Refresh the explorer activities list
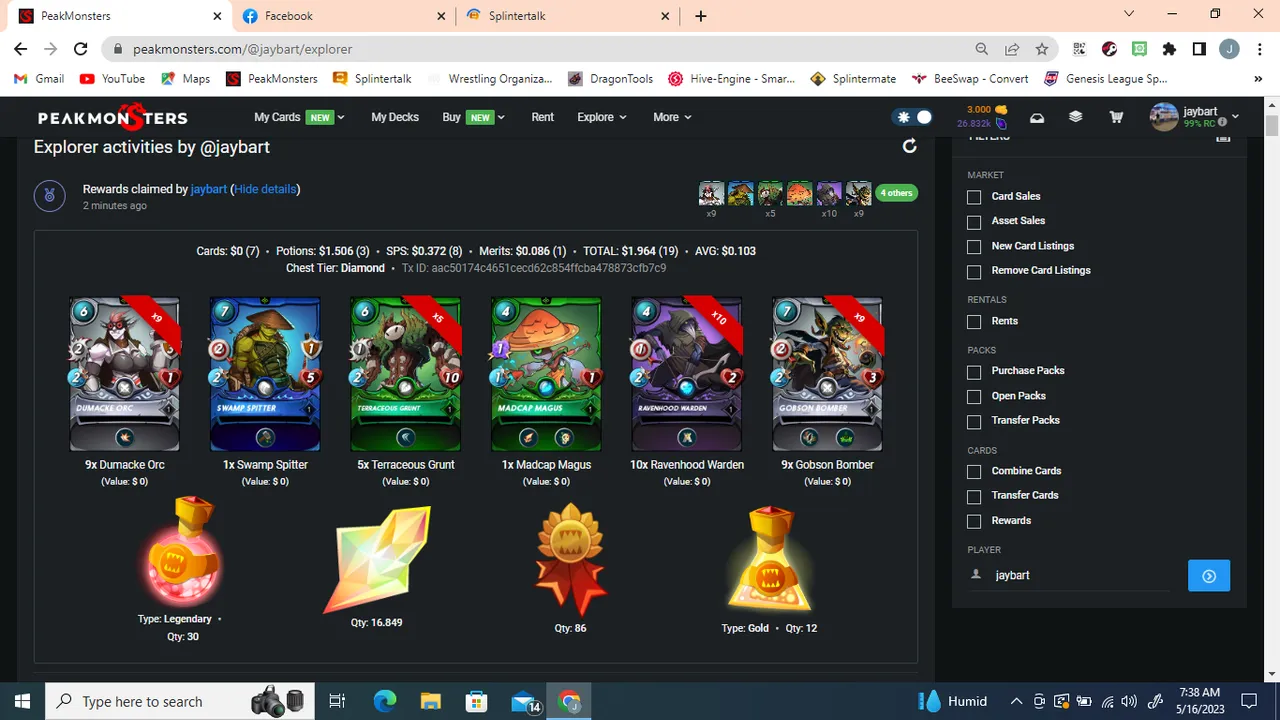This screenshot has width=1280, height=720. pos(909,146)
